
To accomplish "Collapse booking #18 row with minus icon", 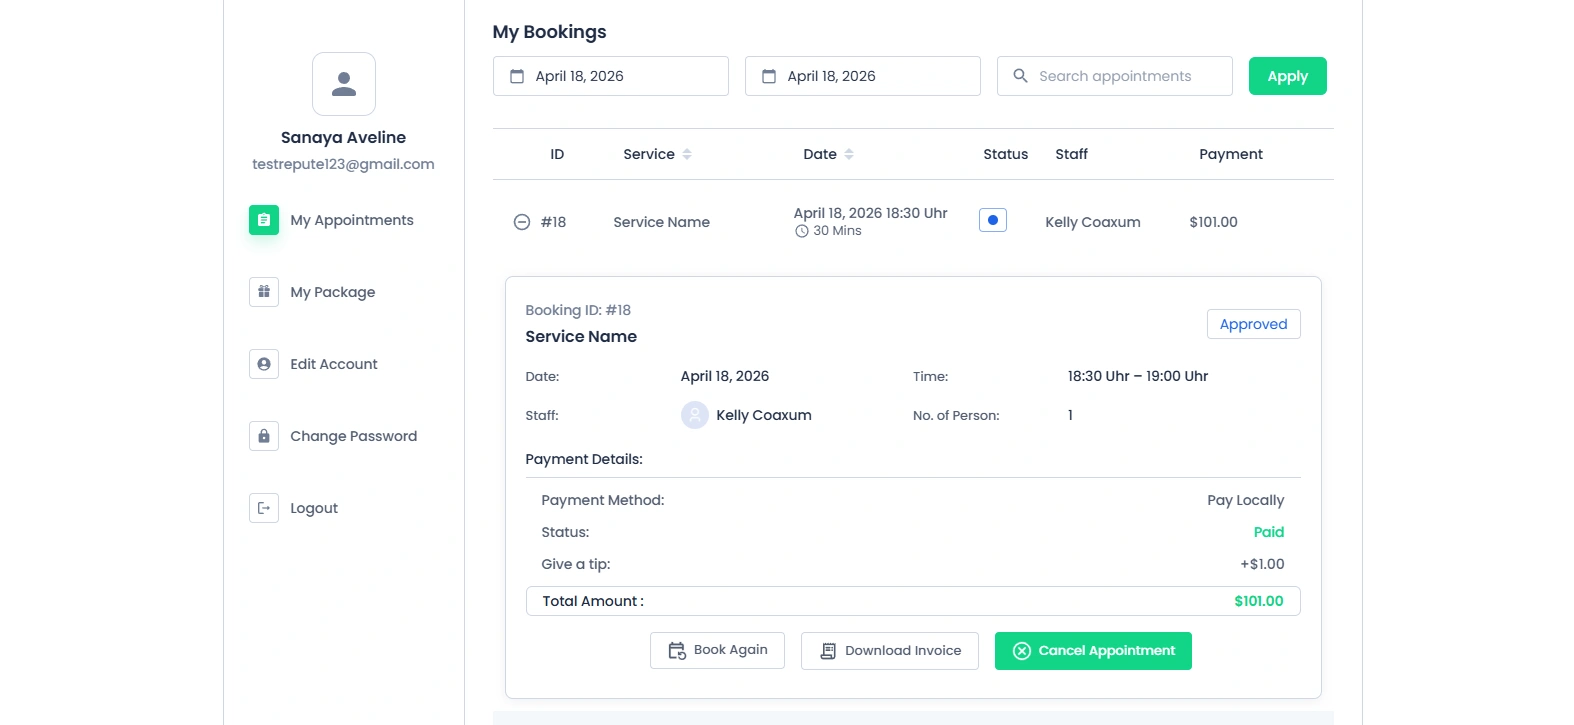I will pos(522,222).
